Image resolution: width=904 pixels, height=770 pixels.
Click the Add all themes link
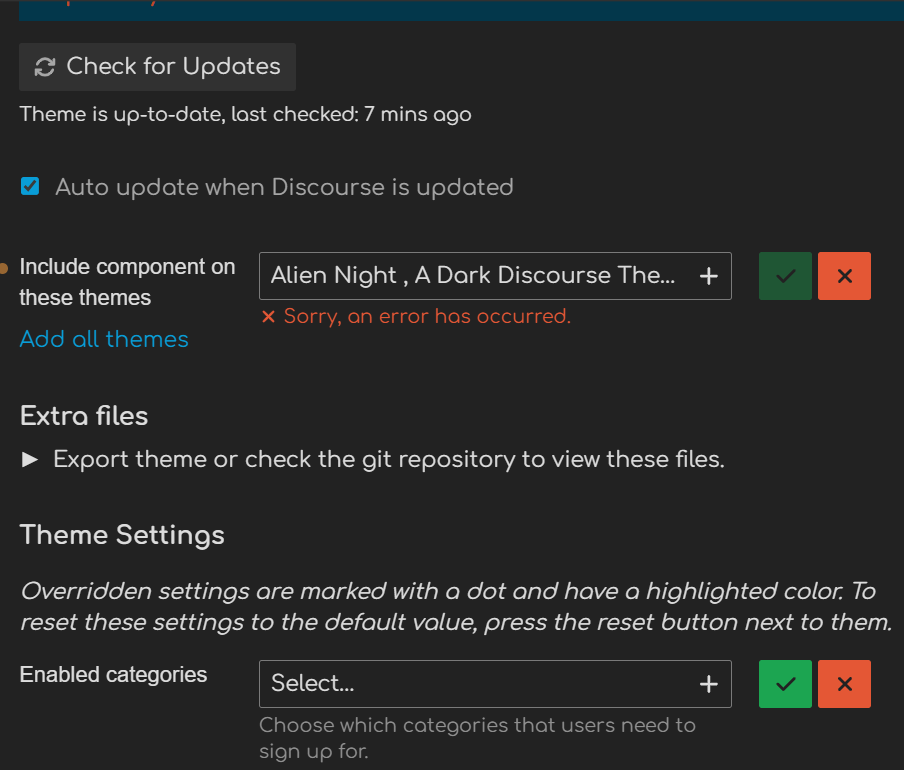tap(104, 339)
